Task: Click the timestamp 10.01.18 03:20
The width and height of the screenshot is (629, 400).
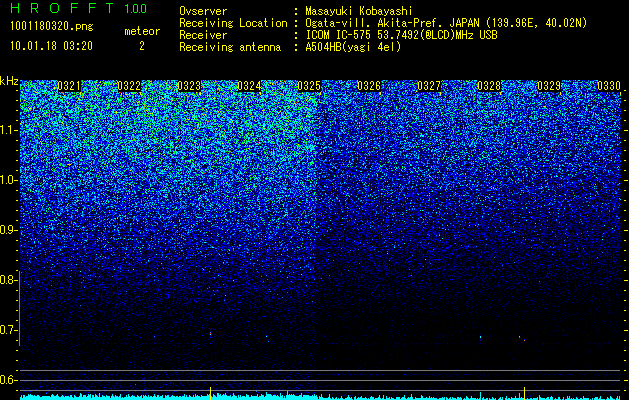Action: coord(52,46)
